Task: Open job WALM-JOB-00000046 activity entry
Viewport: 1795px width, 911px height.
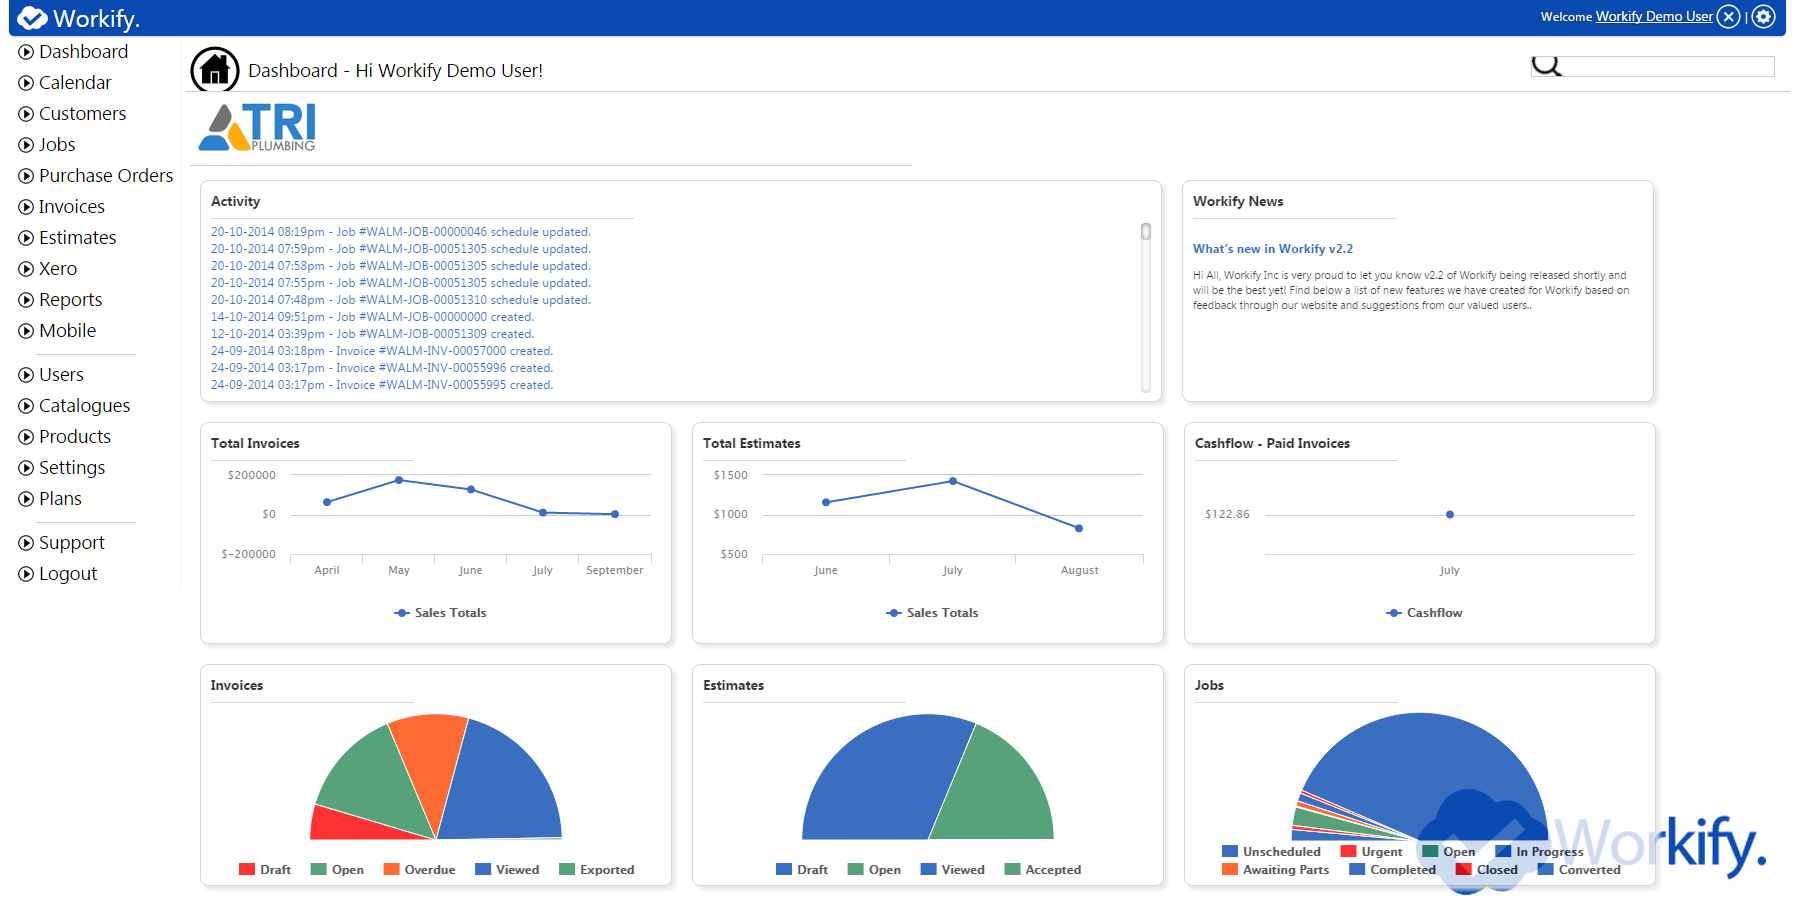Action: pyautogui.click(x=400, y=232)
